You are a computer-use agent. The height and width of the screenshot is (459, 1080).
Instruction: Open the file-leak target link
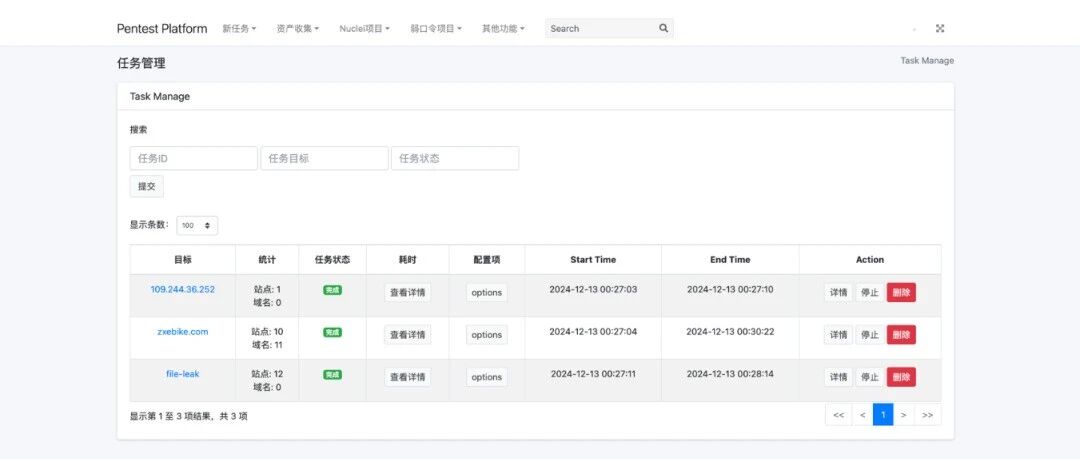click(x=183, y=374)
